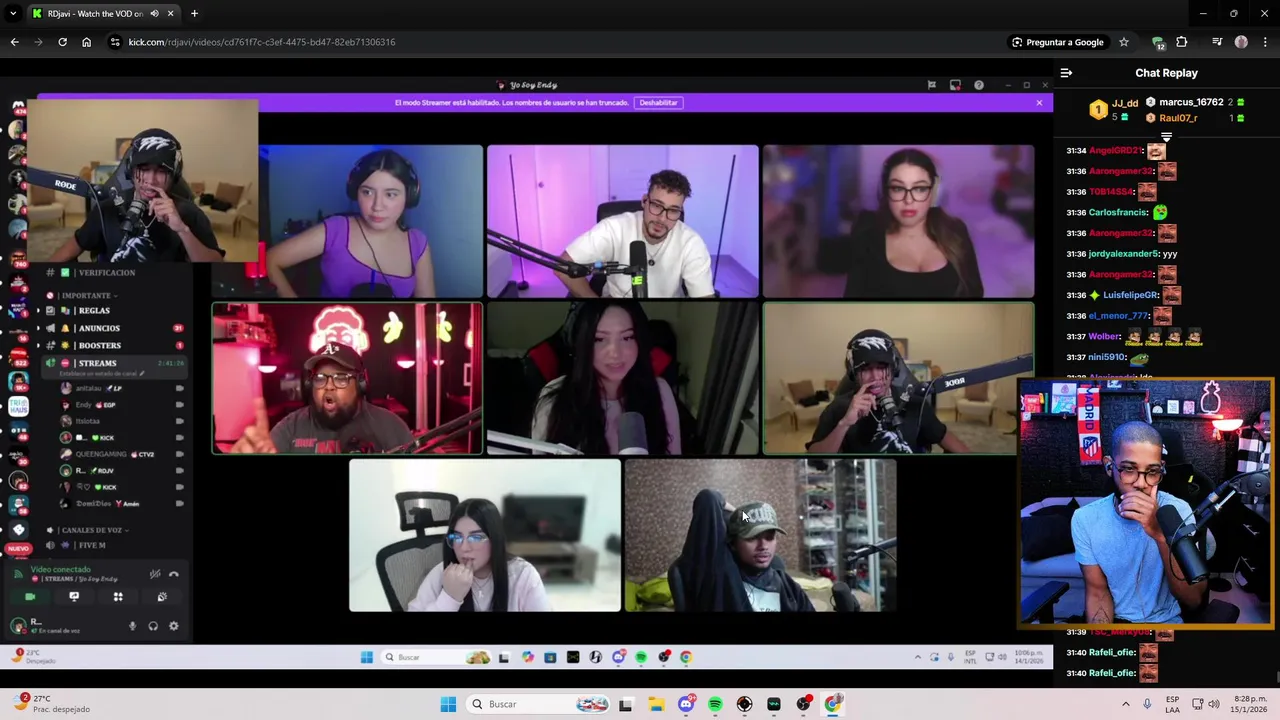Bookmark this page star icon
1280x720 pixels.
pos(1124,42)
